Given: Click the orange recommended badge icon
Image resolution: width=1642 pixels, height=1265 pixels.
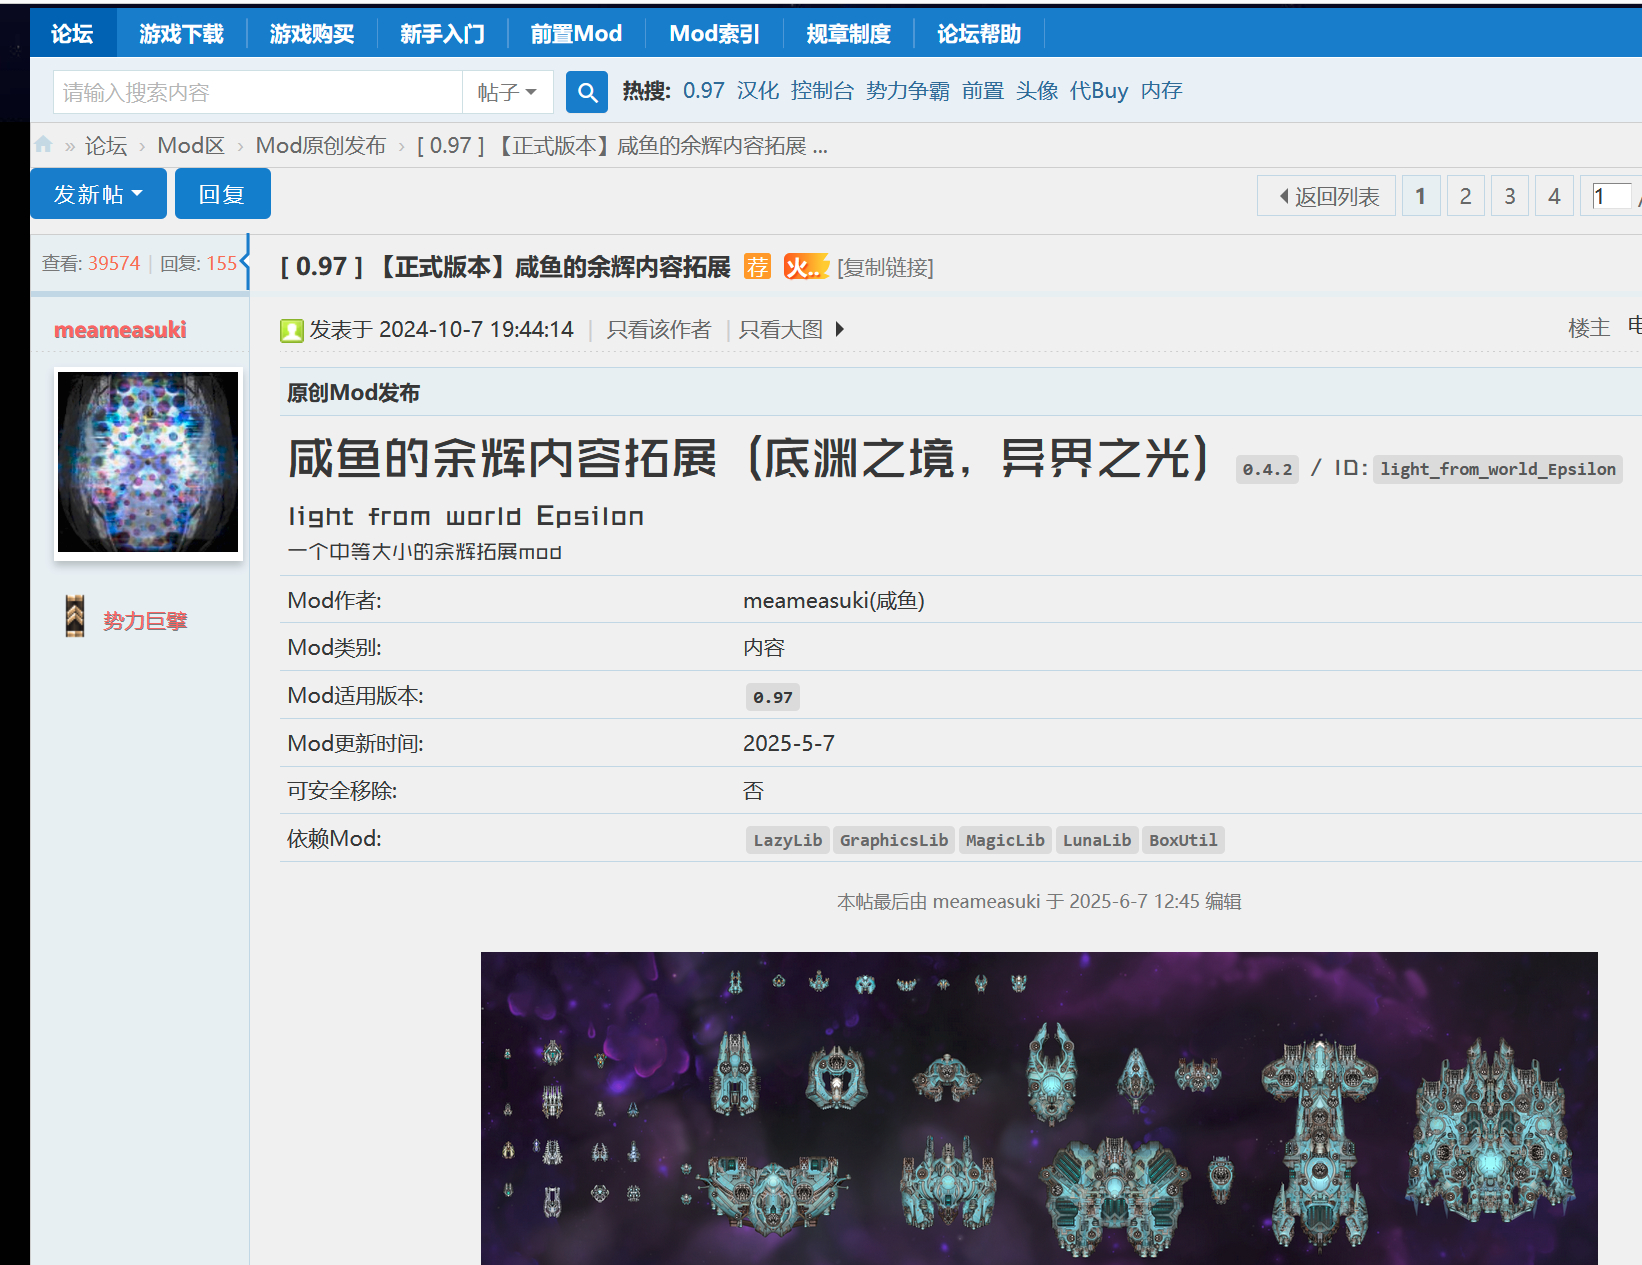Looking at the screenshot, I should (x=757, y=267).
